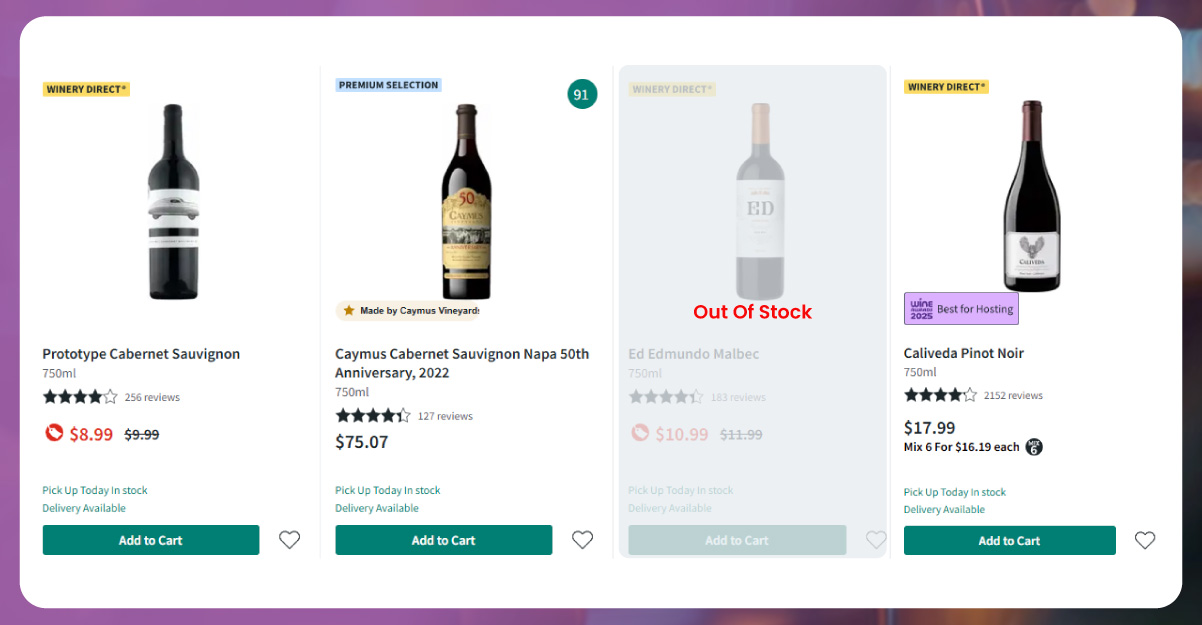Add Prototype Cabernet Sauvignon to cart

pos(151,540)
